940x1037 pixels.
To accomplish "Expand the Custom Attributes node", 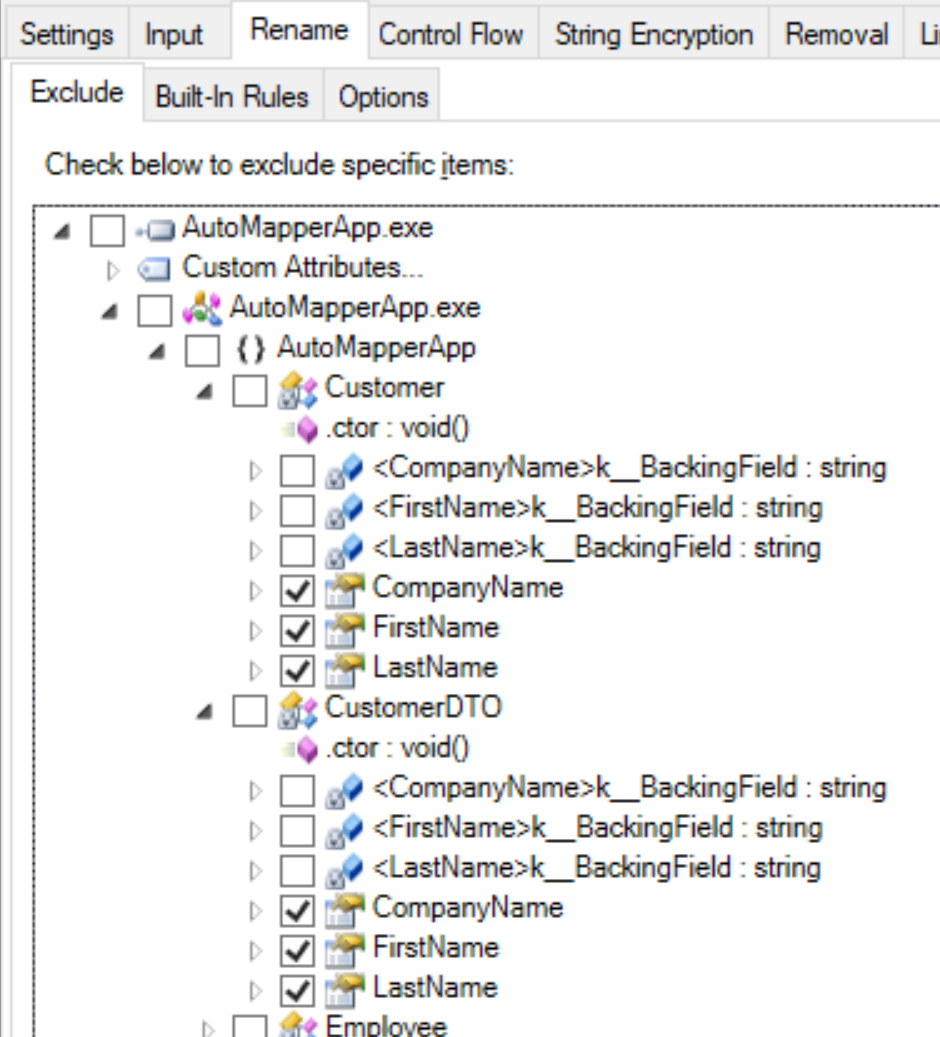I will click(x=113, y=270).
